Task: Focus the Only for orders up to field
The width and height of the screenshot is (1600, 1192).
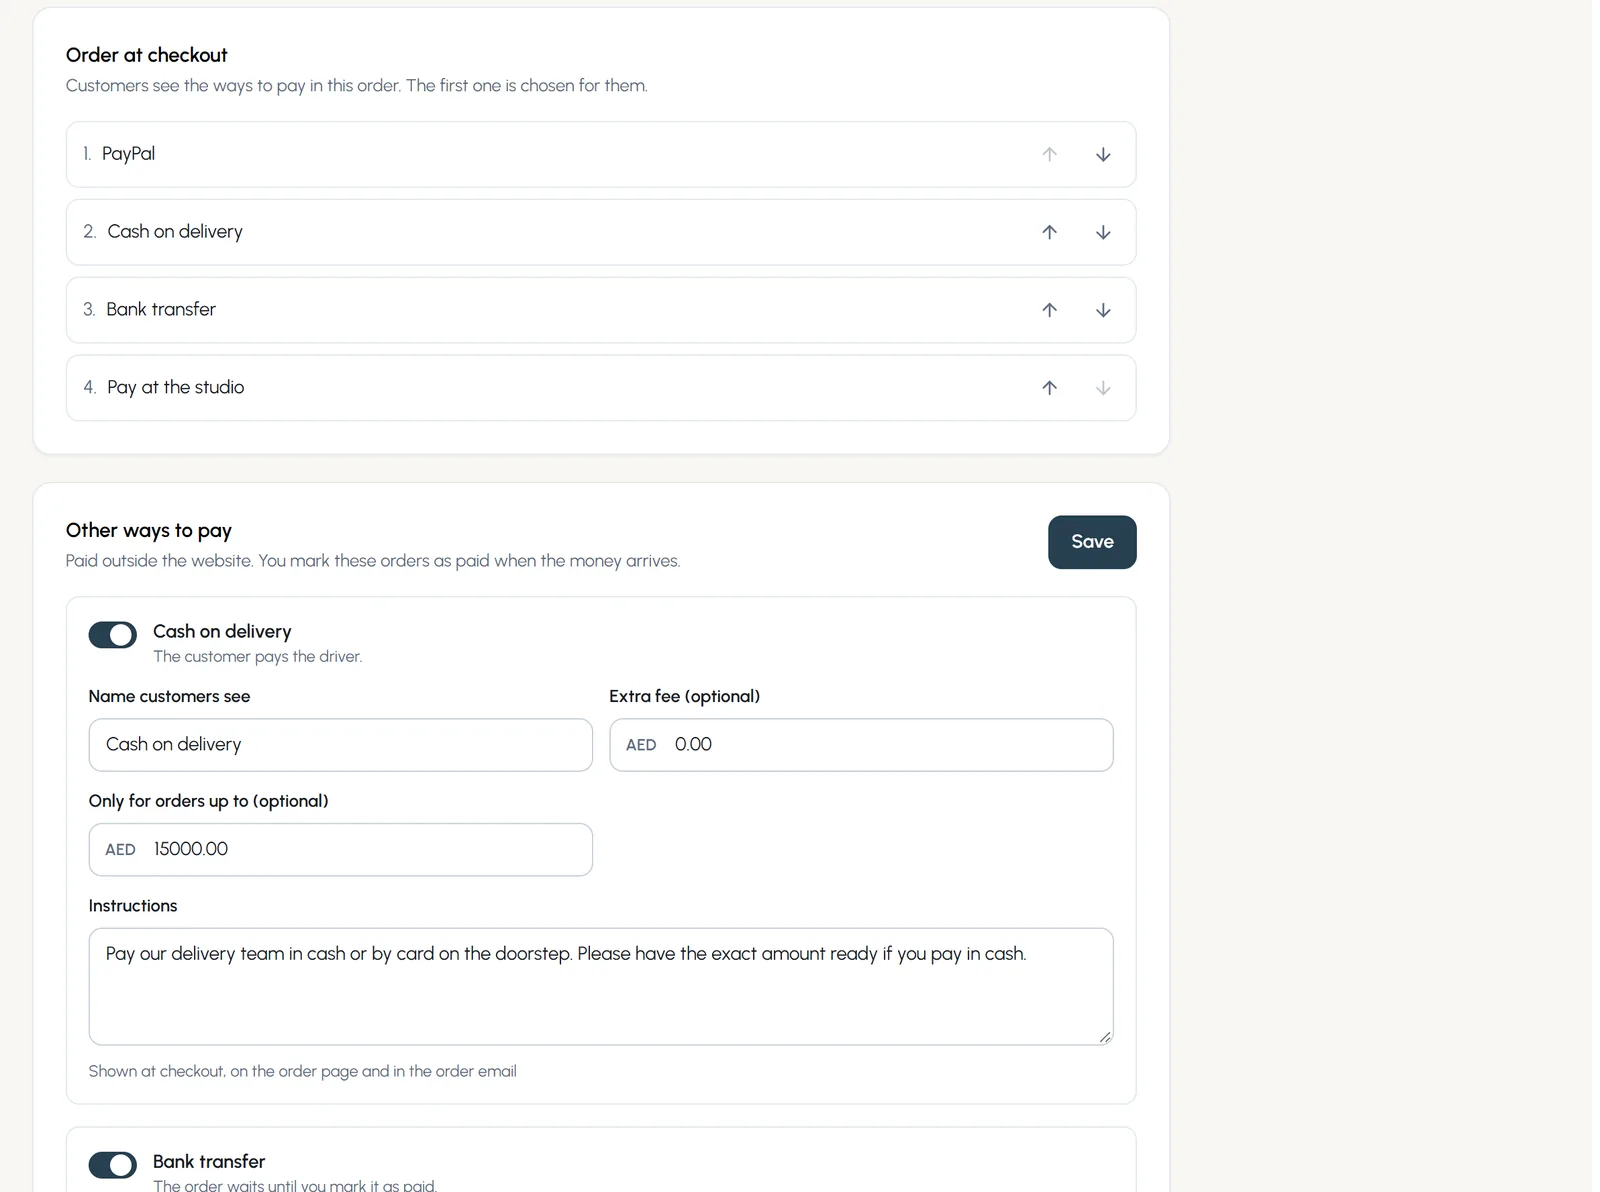Action: [341, 850]
